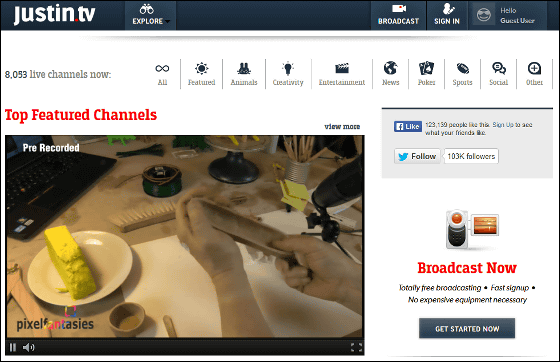Open the Animals category icon
Screen dimensions: 560x362
click(x=244, y=68)
